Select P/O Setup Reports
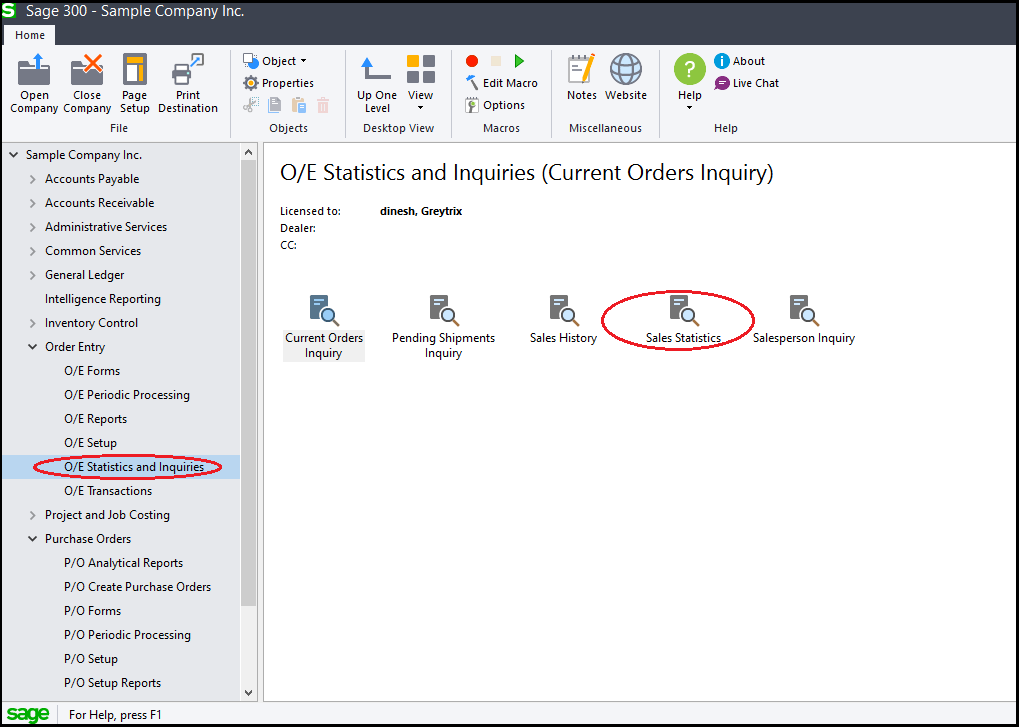This screenshot has width=1019, height=727. [112, 683]
